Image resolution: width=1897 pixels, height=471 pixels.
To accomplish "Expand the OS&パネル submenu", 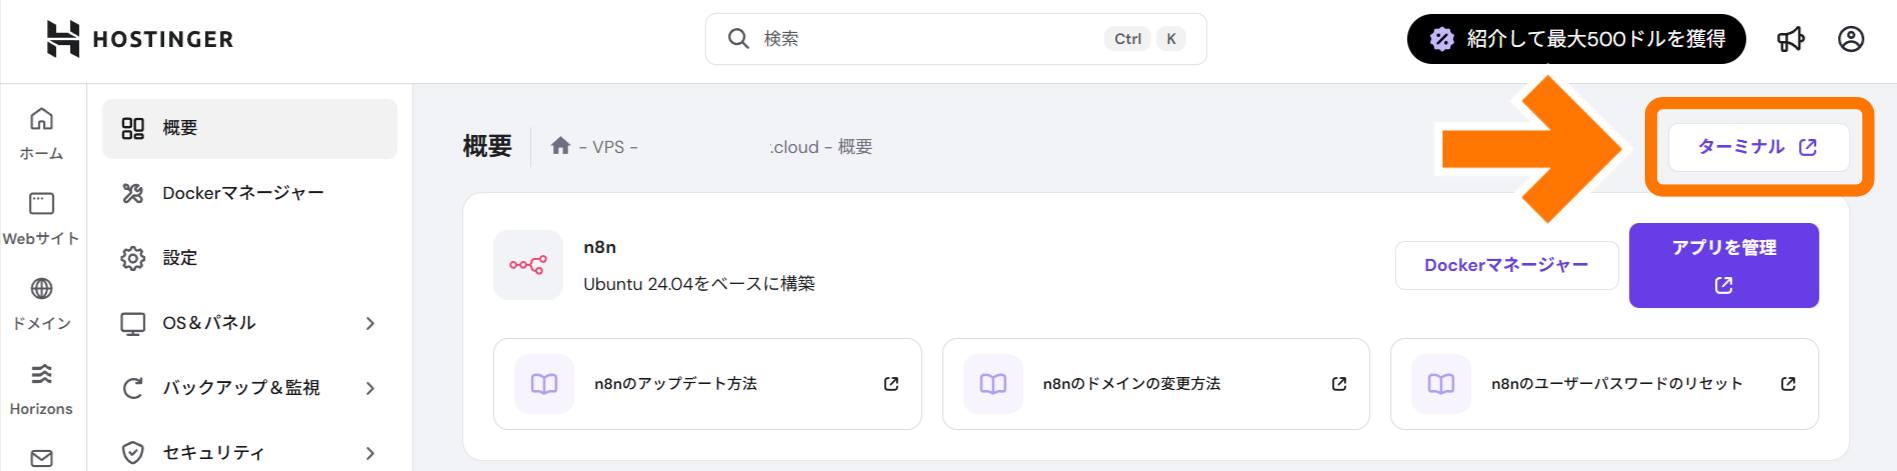I will tap(370, 323).
